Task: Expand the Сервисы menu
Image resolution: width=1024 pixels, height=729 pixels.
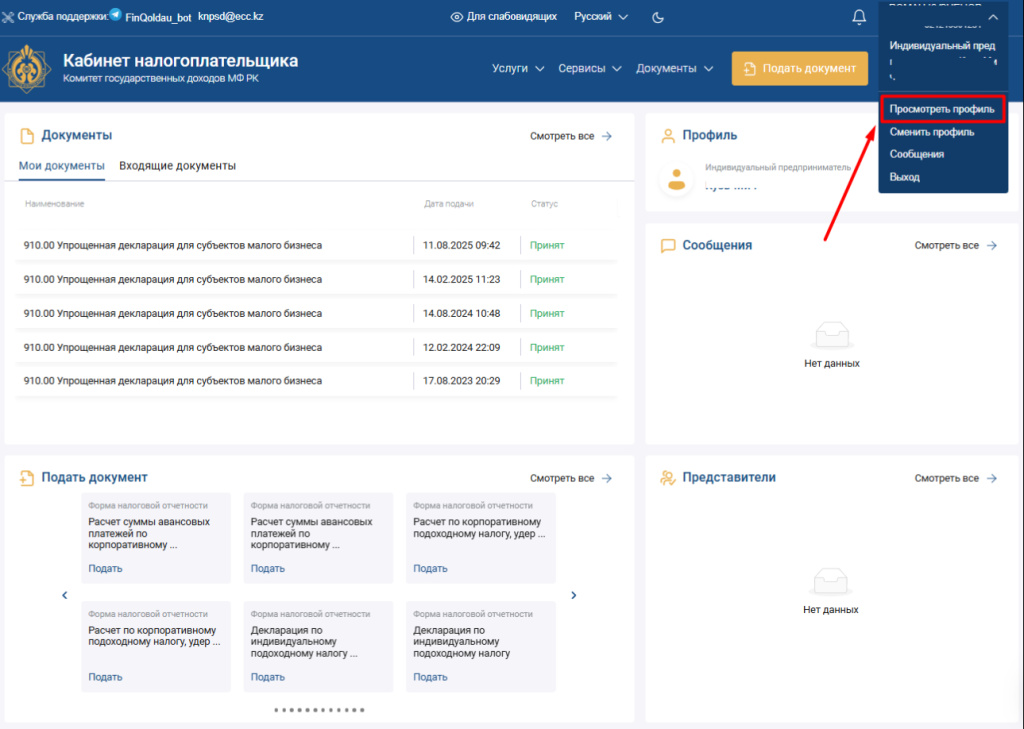Action: (590, 68)
